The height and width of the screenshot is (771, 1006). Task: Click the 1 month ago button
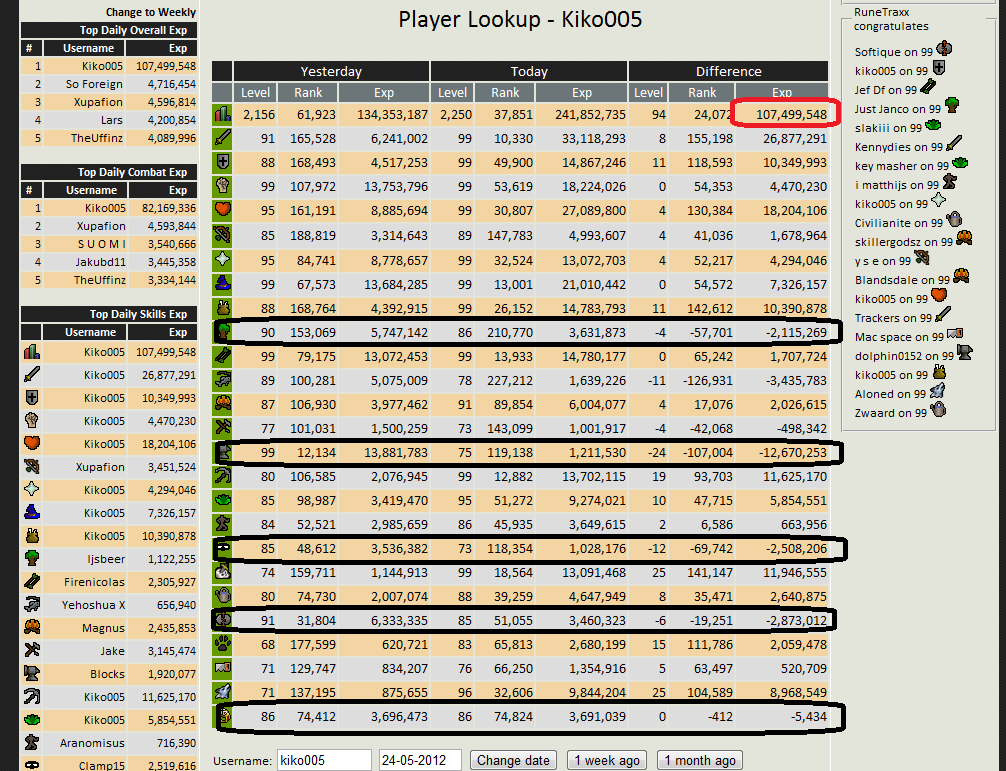tap(700, 760)
